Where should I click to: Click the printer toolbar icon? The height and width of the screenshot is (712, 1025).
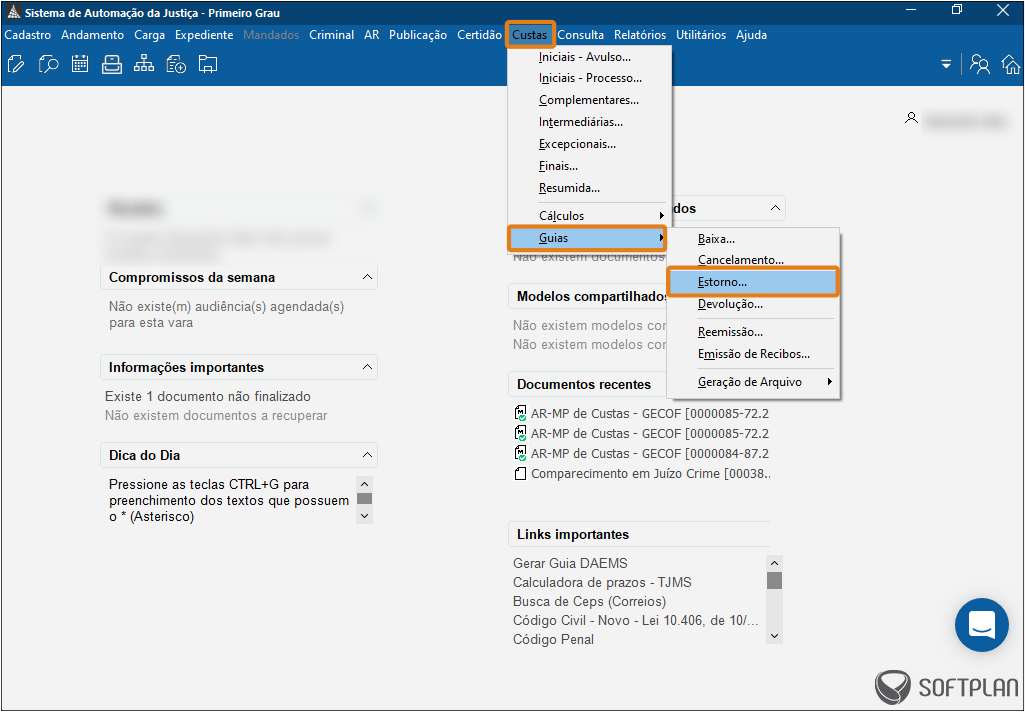click(112, 64)
